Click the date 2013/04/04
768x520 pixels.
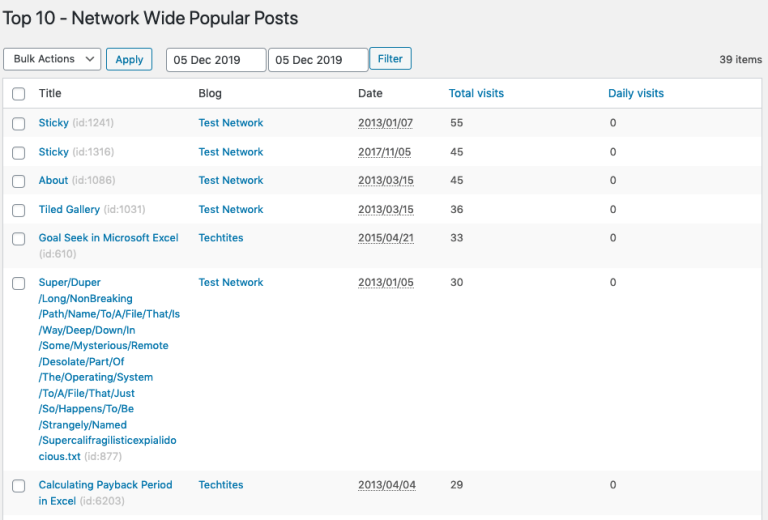click(x=387, y=485)
